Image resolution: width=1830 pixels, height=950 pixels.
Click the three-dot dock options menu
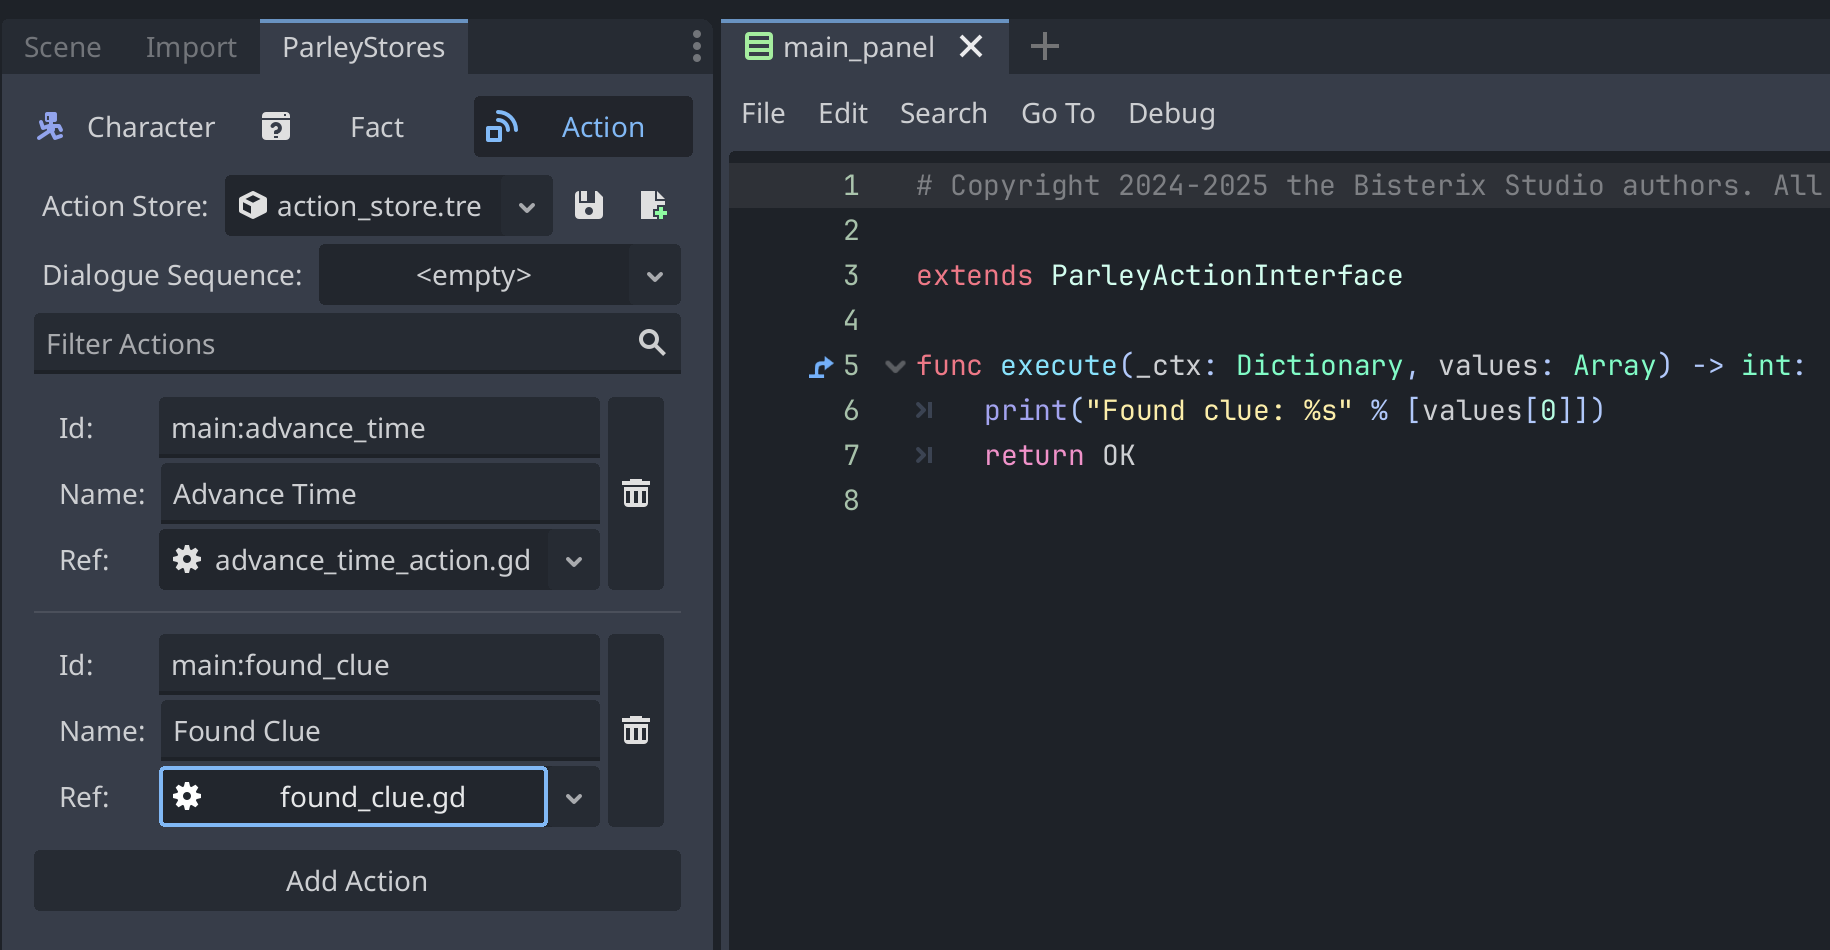point(696,46)
